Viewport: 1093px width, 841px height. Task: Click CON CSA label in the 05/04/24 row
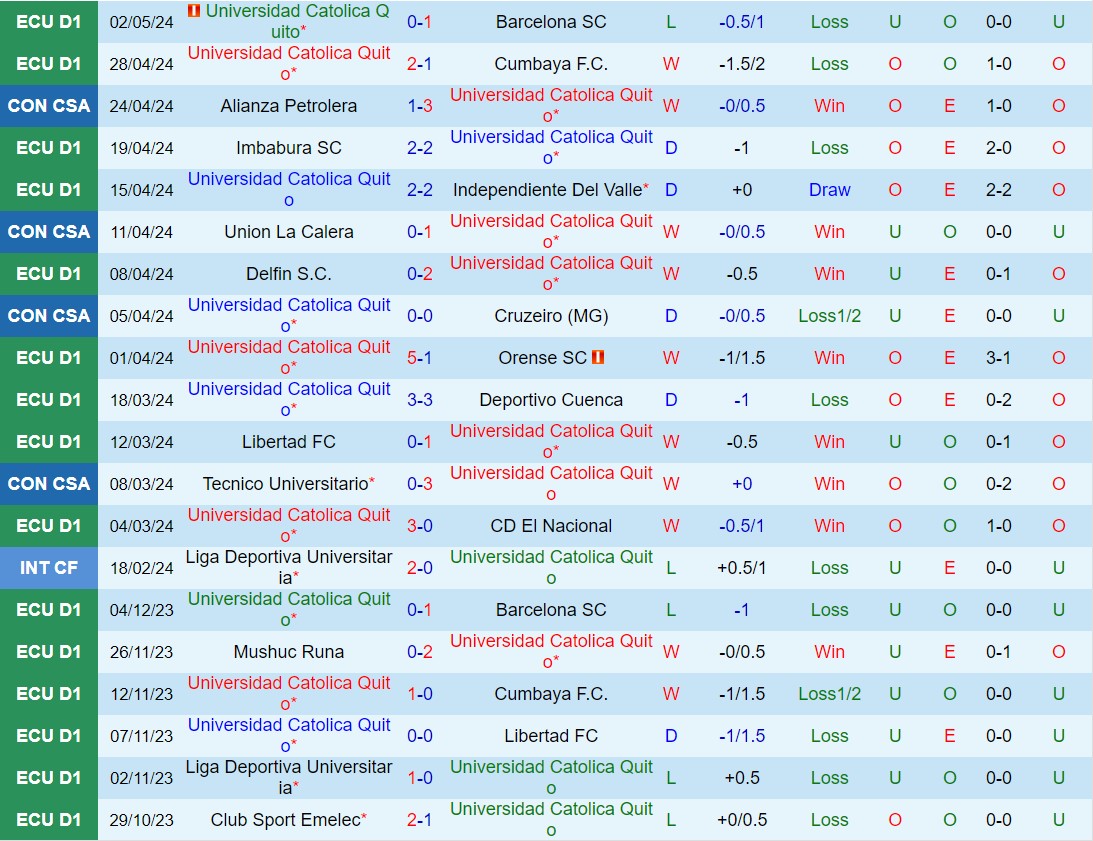click(49, 316)
